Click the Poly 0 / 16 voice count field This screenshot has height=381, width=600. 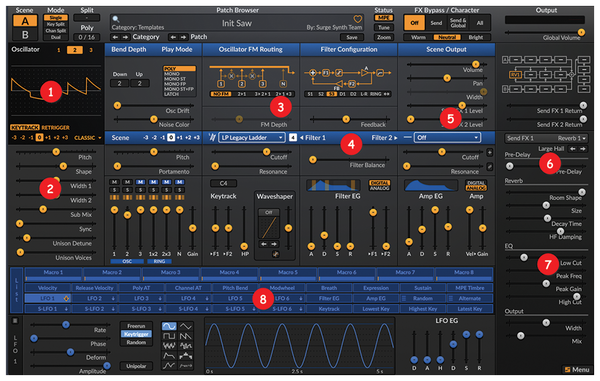point(86,37)
